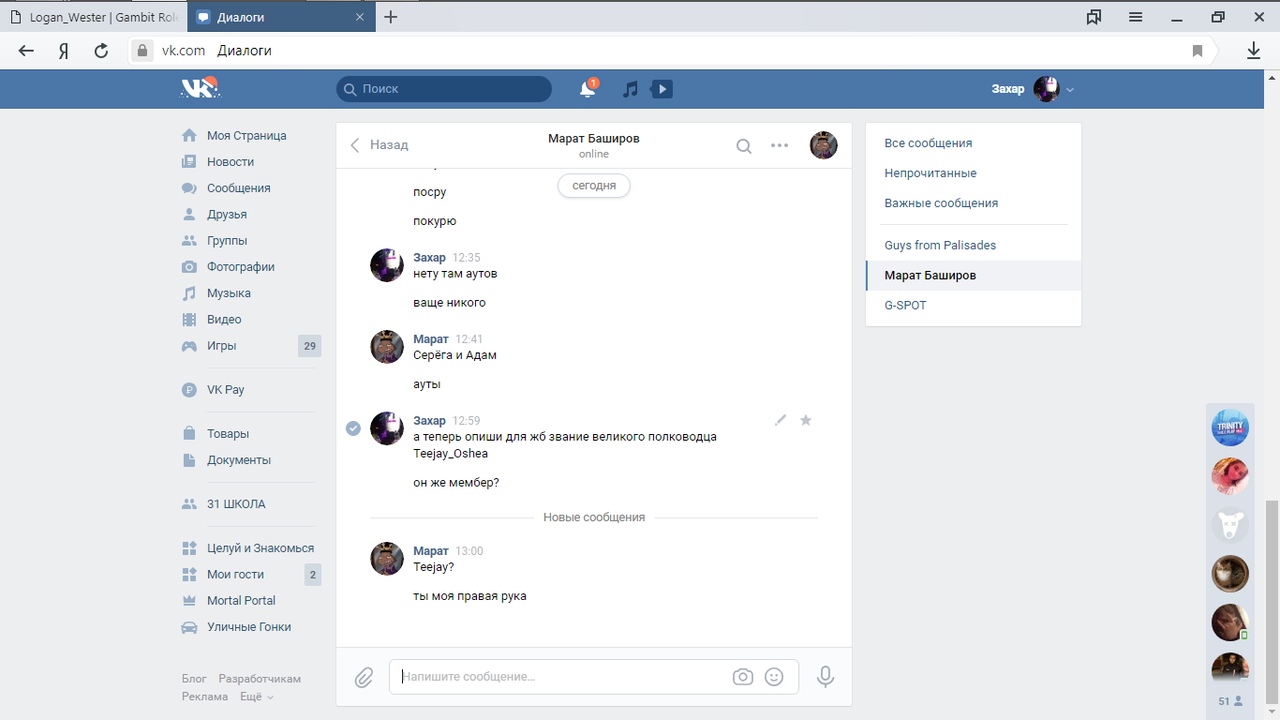Viewport: 1280px width, 720px height.
Task: Click the message input field
Action: click(x=560, y=677)
